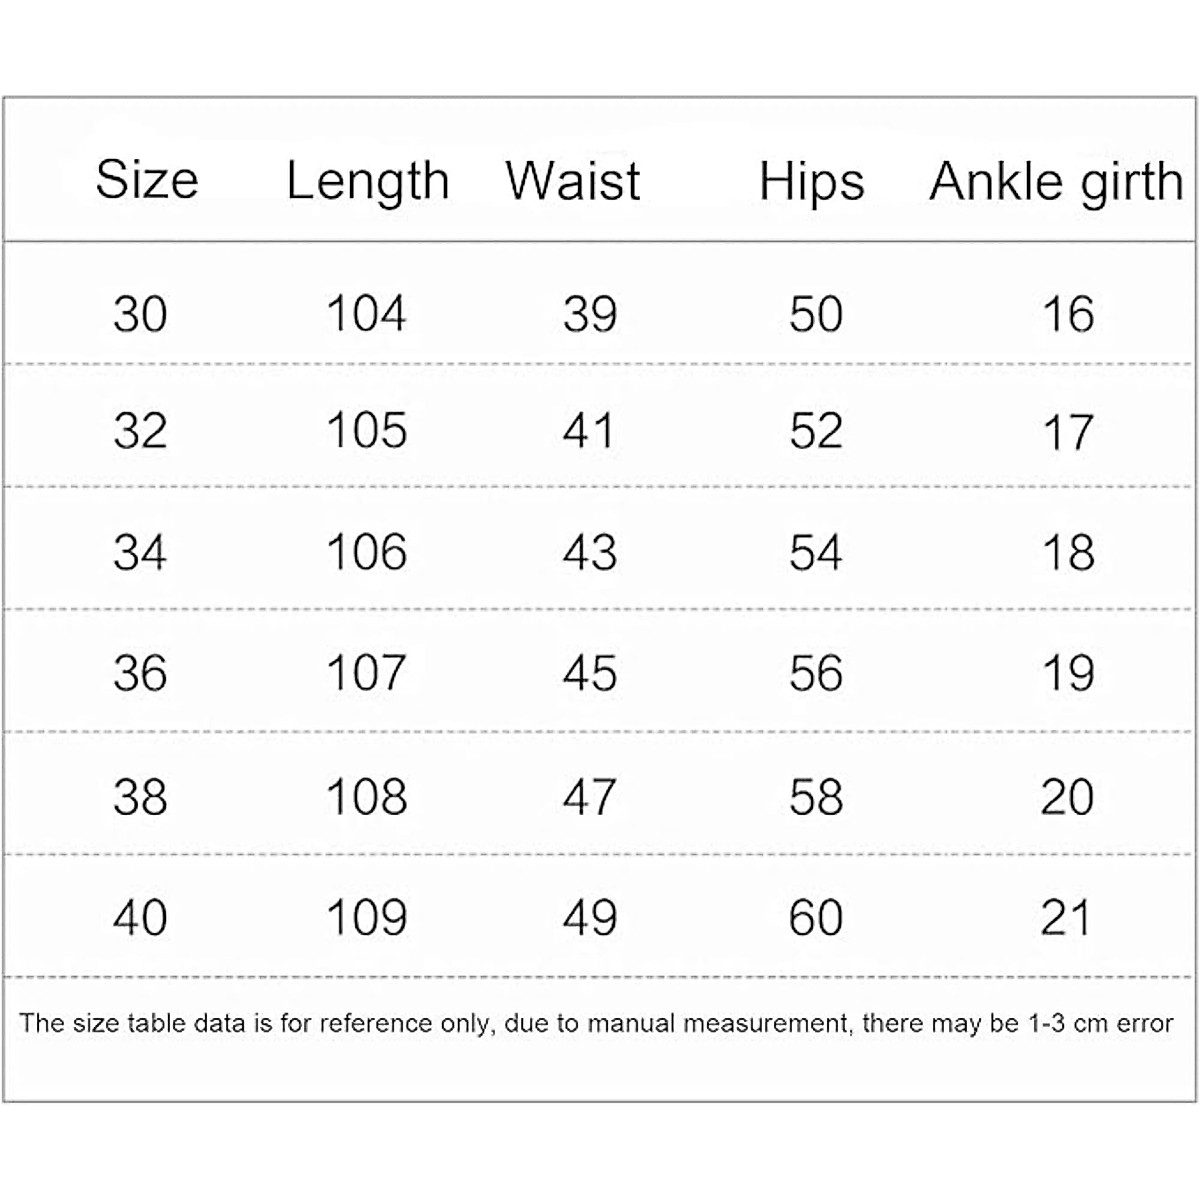Select the hips value 52
The height and width of the screenshot is (1200, 1200).
[816, 431]
